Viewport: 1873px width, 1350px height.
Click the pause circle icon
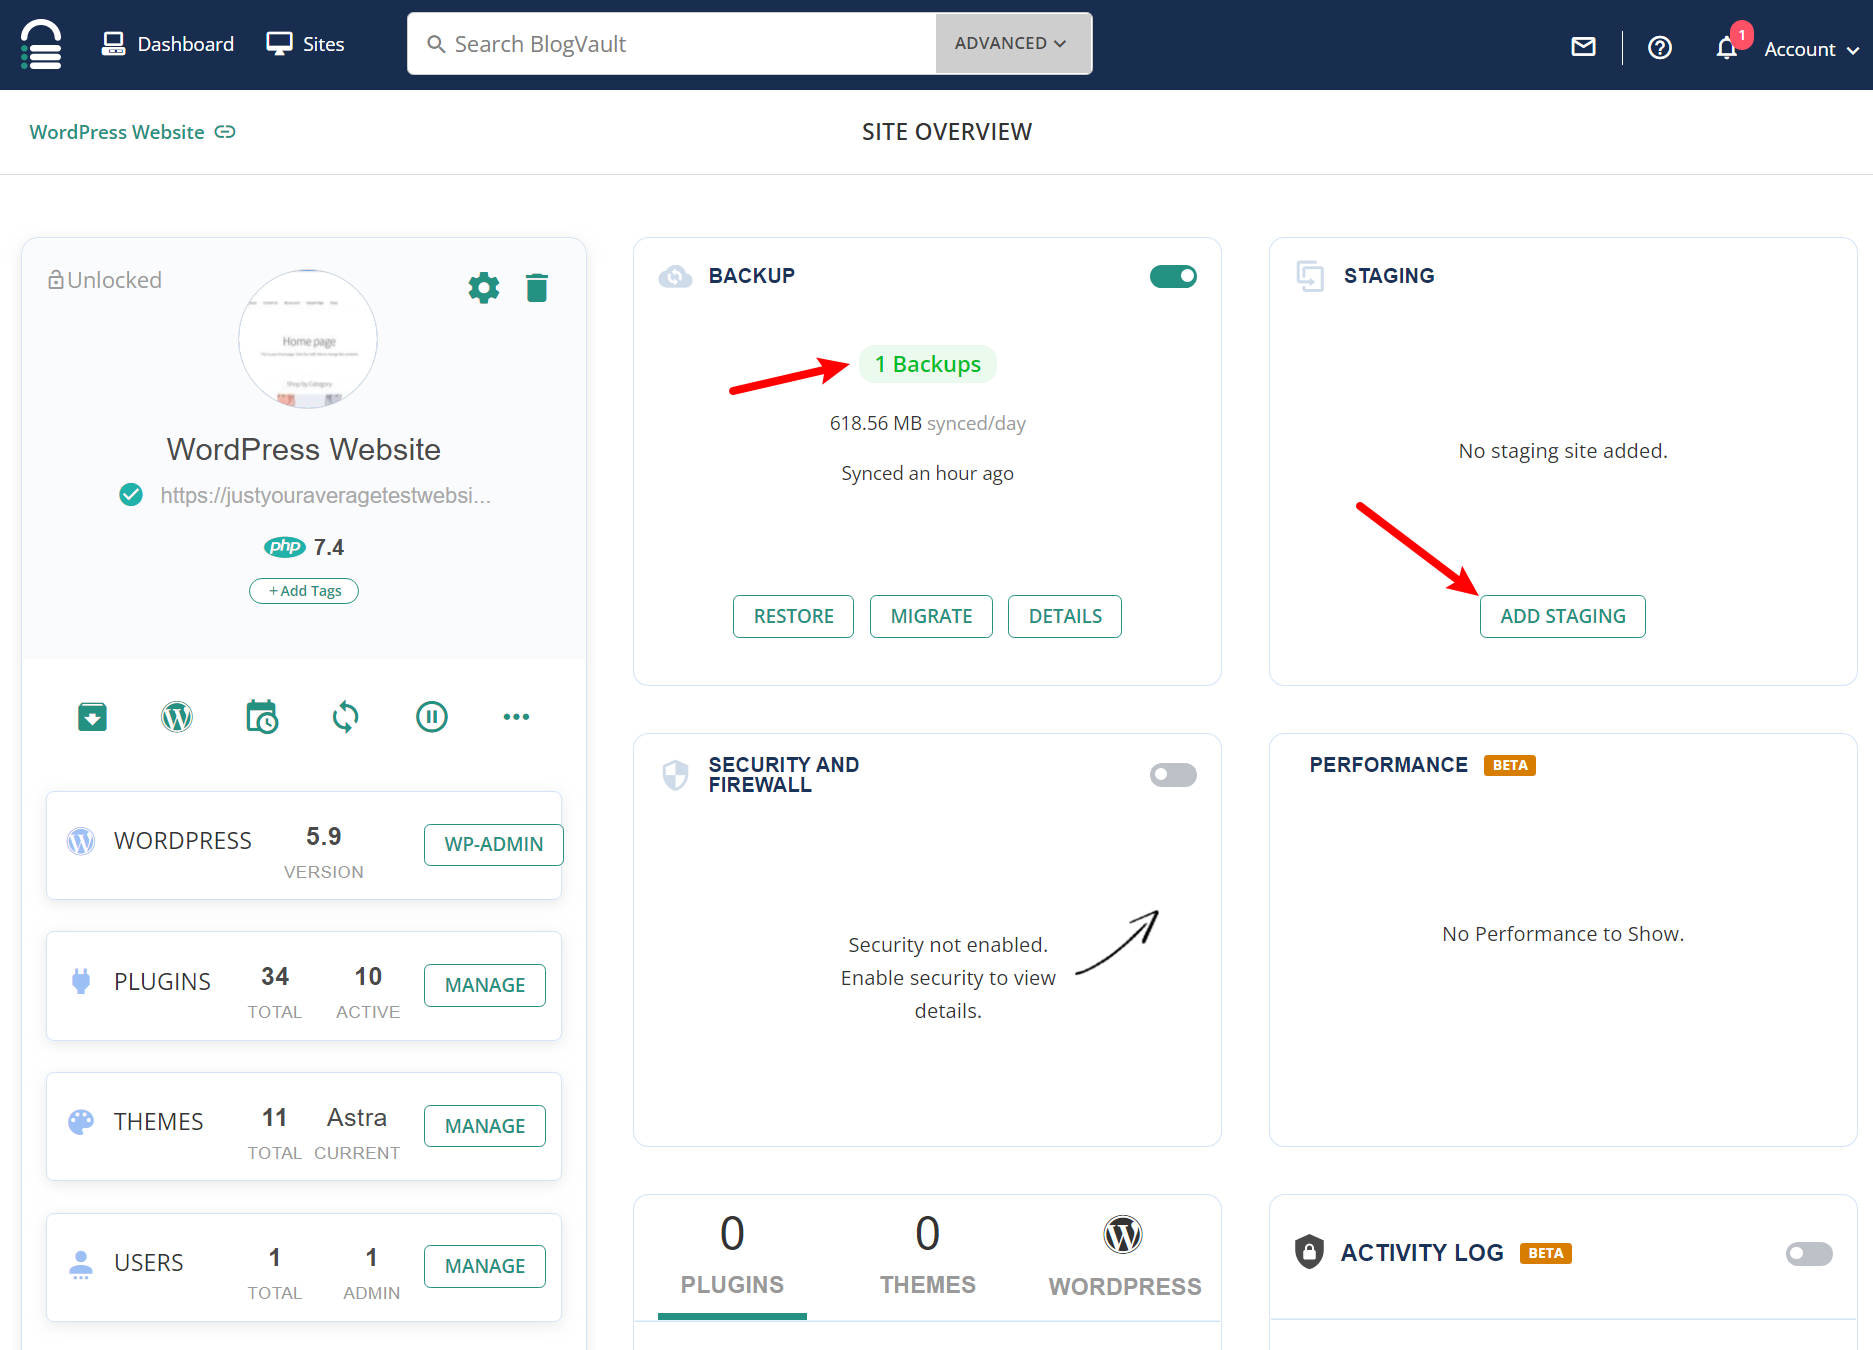pos(432,717)
